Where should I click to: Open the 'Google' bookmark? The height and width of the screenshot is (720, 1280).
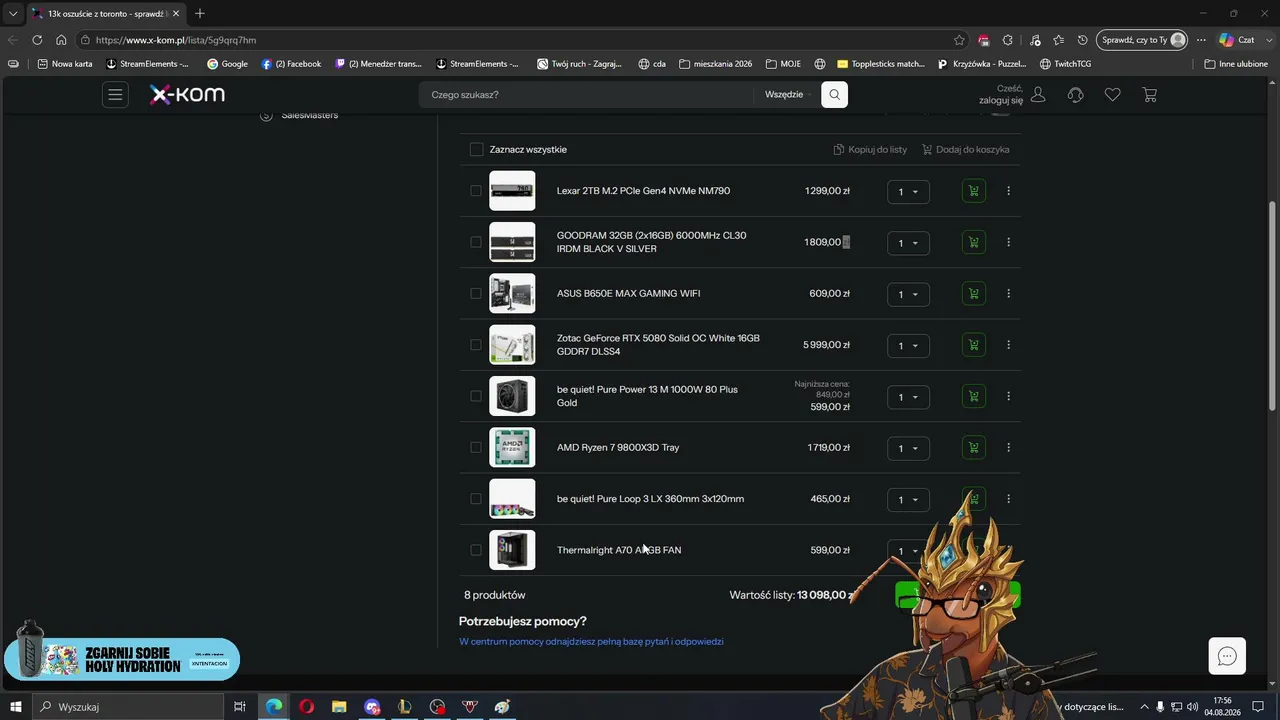(x=227, y=64)
